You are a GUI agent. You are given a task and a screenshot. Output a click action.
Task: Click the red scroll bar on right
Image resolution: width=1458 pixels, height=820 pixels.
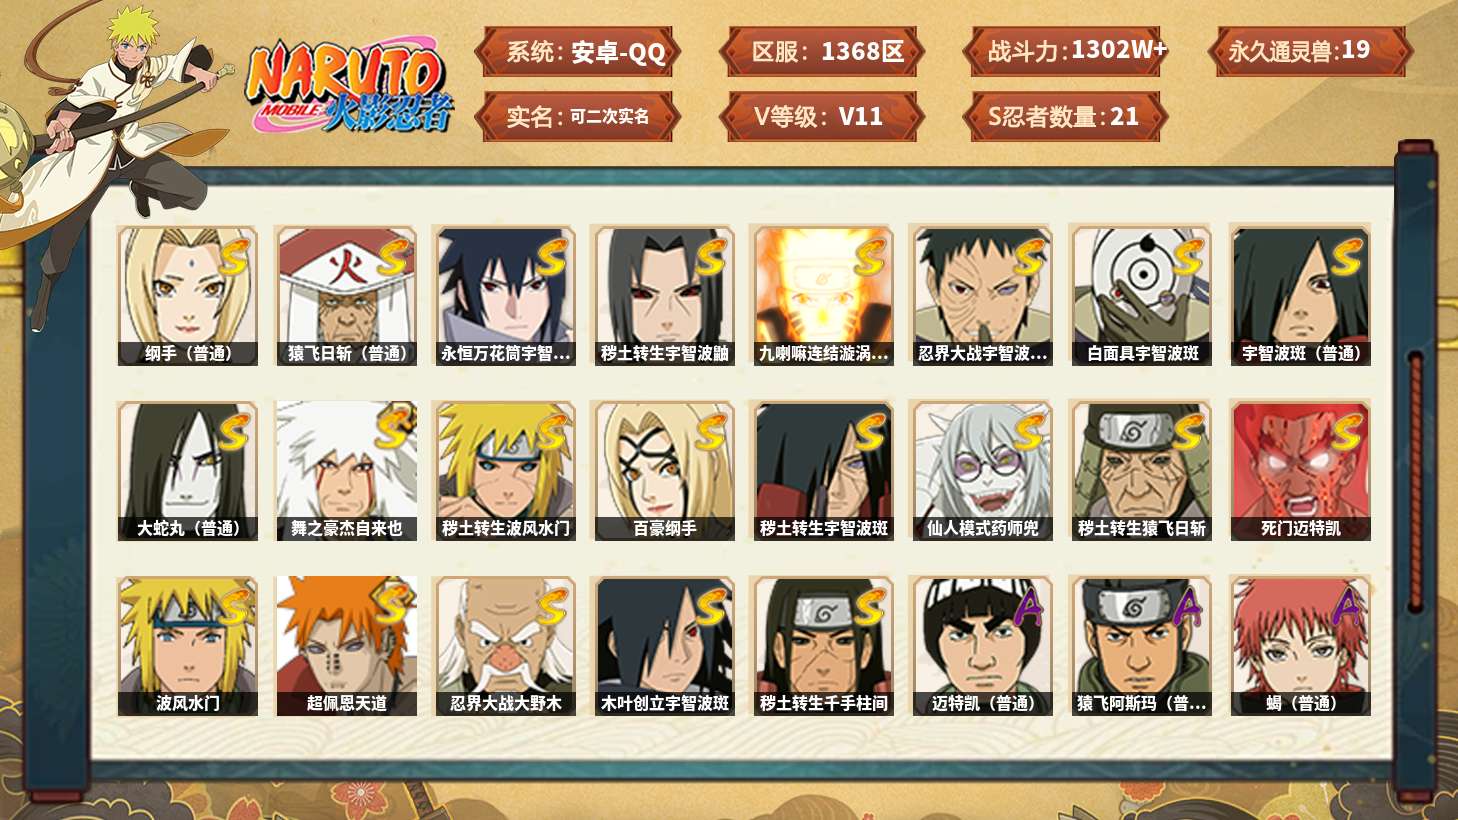(1415, 480)
